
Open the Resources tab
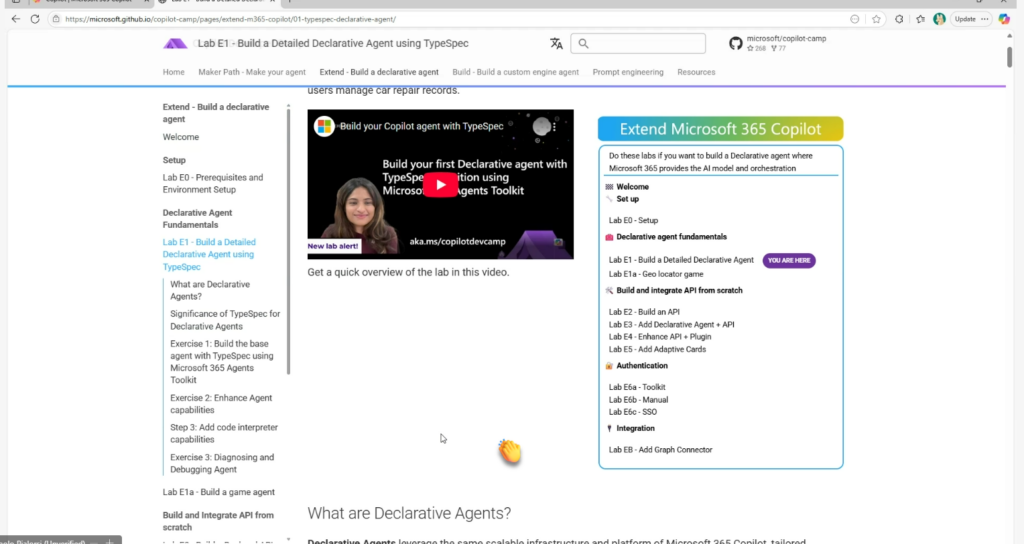696,72
